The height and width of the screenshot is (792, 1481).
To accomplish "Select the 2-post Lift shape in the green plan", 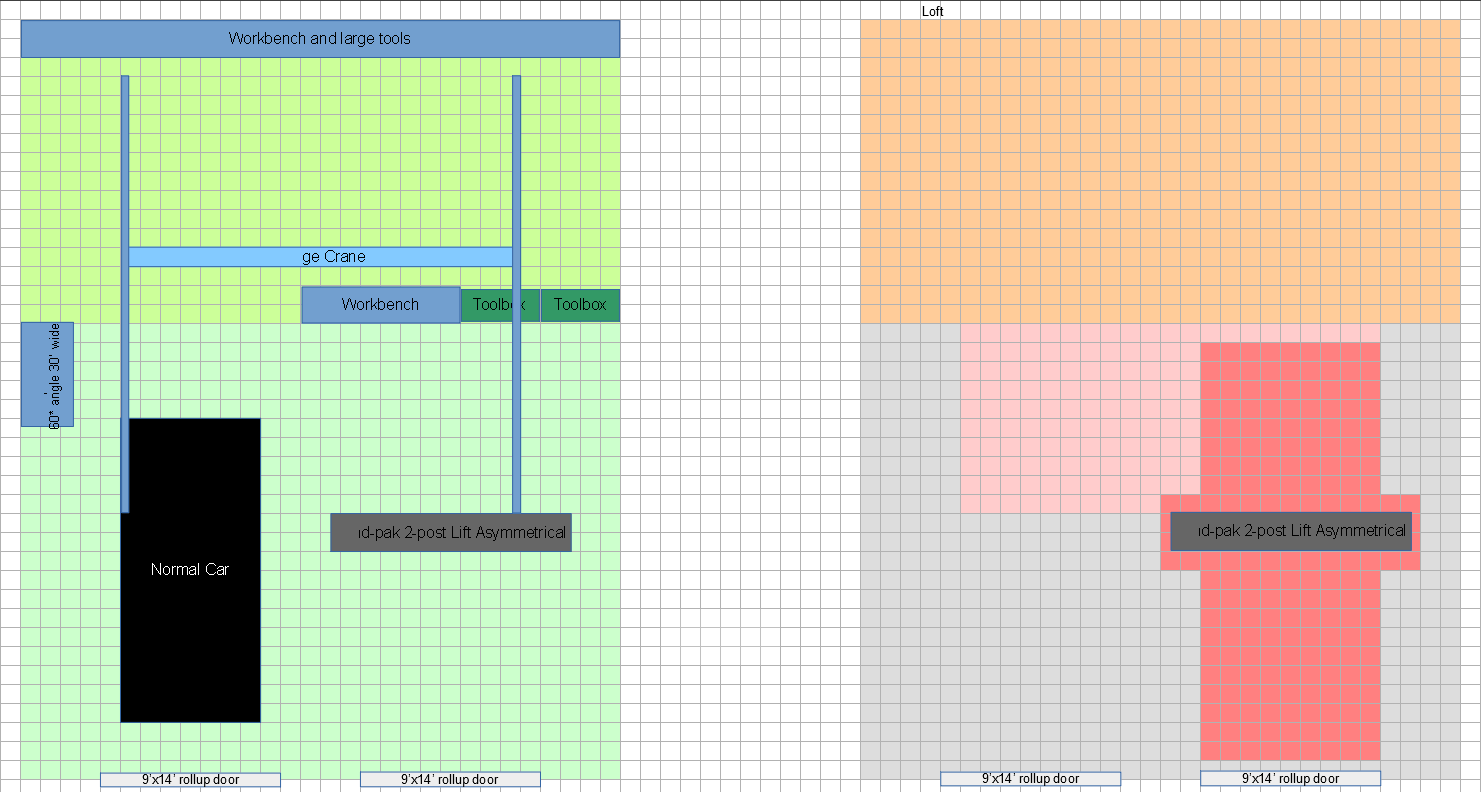I will [450, 533].
